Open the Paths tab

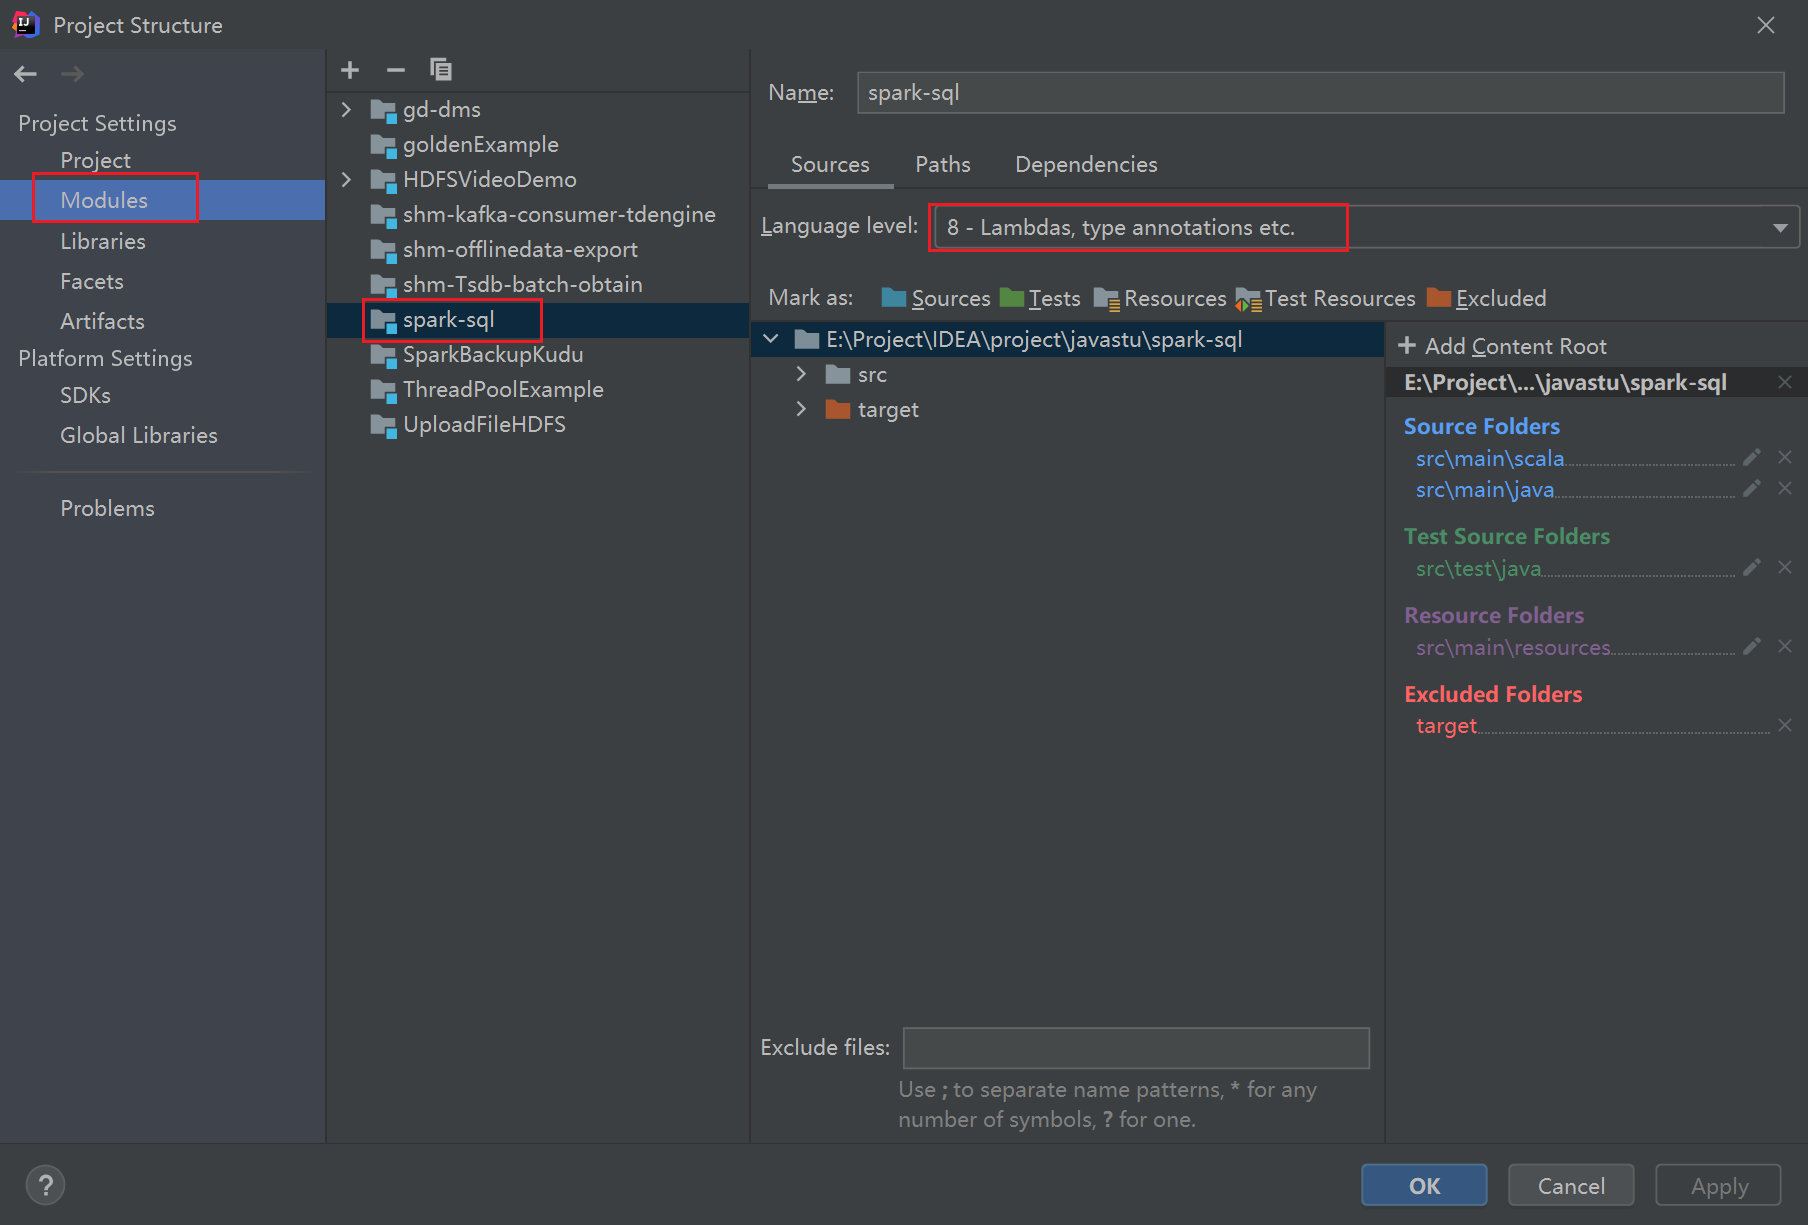pos(942,165)
